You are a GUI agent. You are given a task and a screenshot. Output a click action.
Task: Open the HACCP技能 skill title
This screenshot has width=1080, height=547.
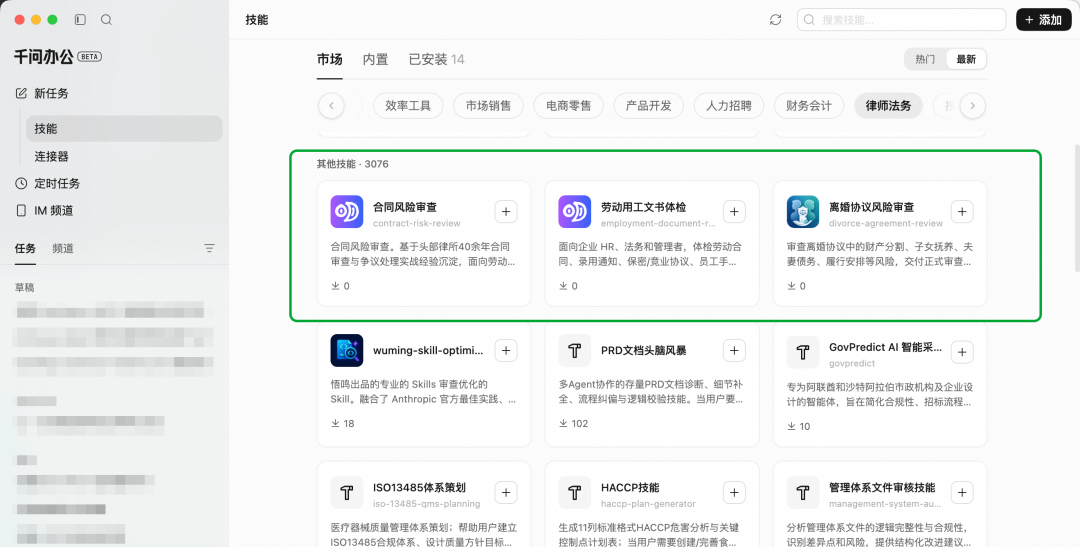630,487
